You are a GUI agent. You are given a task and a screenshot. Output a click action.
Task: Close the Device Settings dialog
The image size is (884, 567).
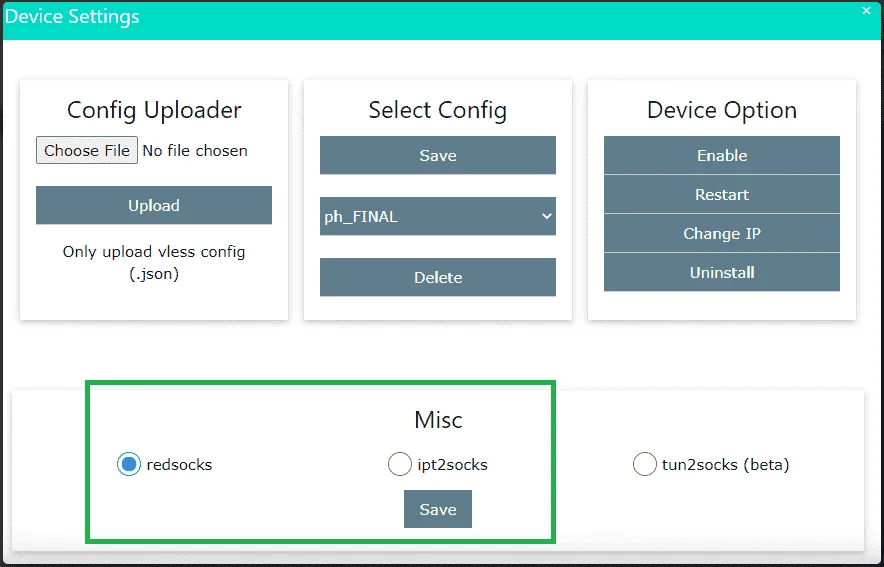point(867,10)
